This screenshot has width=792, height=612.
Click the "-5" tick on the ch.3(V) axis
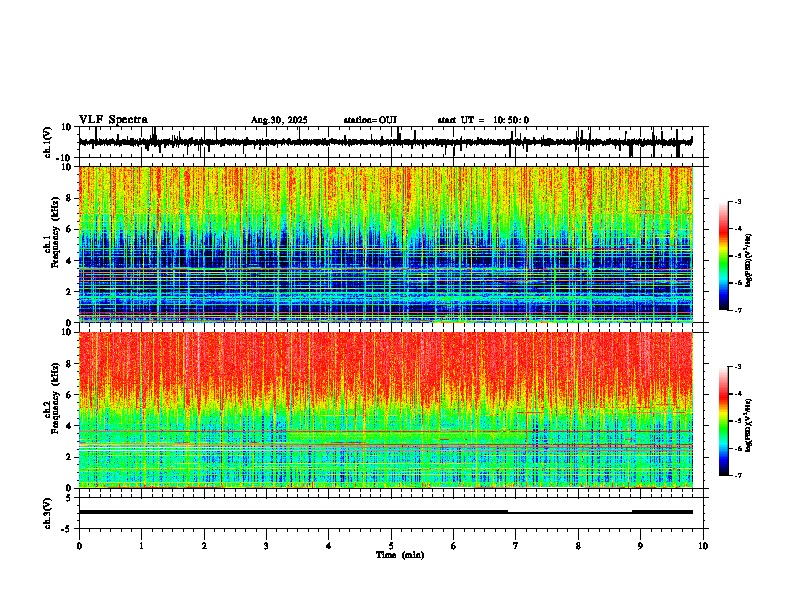(x=66, y=529)
